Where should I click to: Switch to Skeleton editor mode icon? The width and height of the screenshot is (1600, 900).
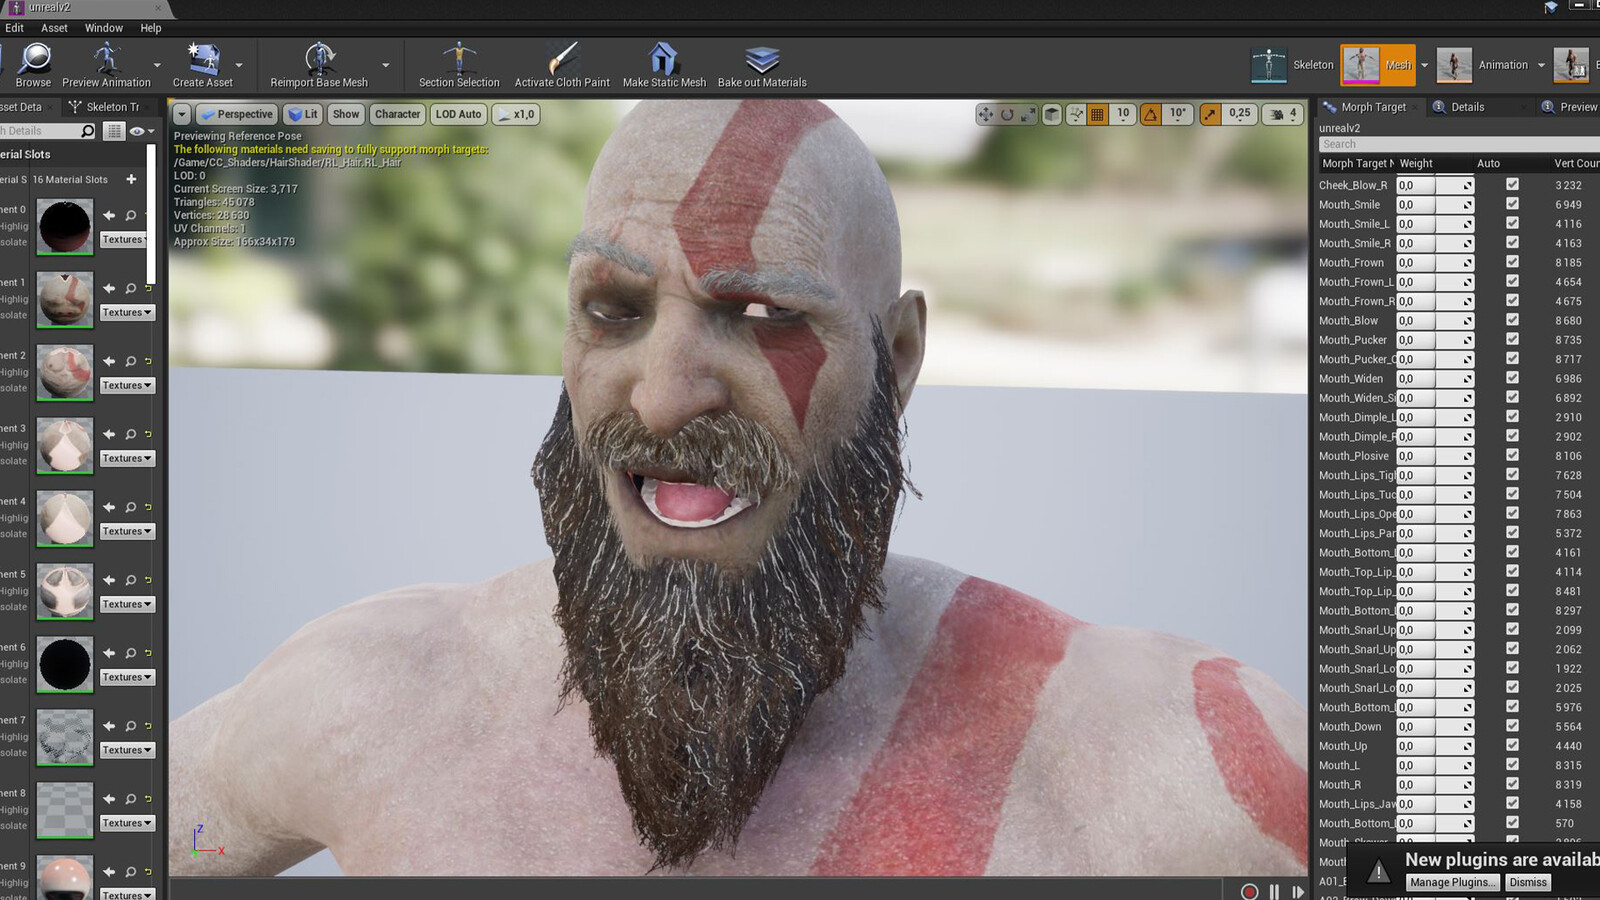[1269, 65]
